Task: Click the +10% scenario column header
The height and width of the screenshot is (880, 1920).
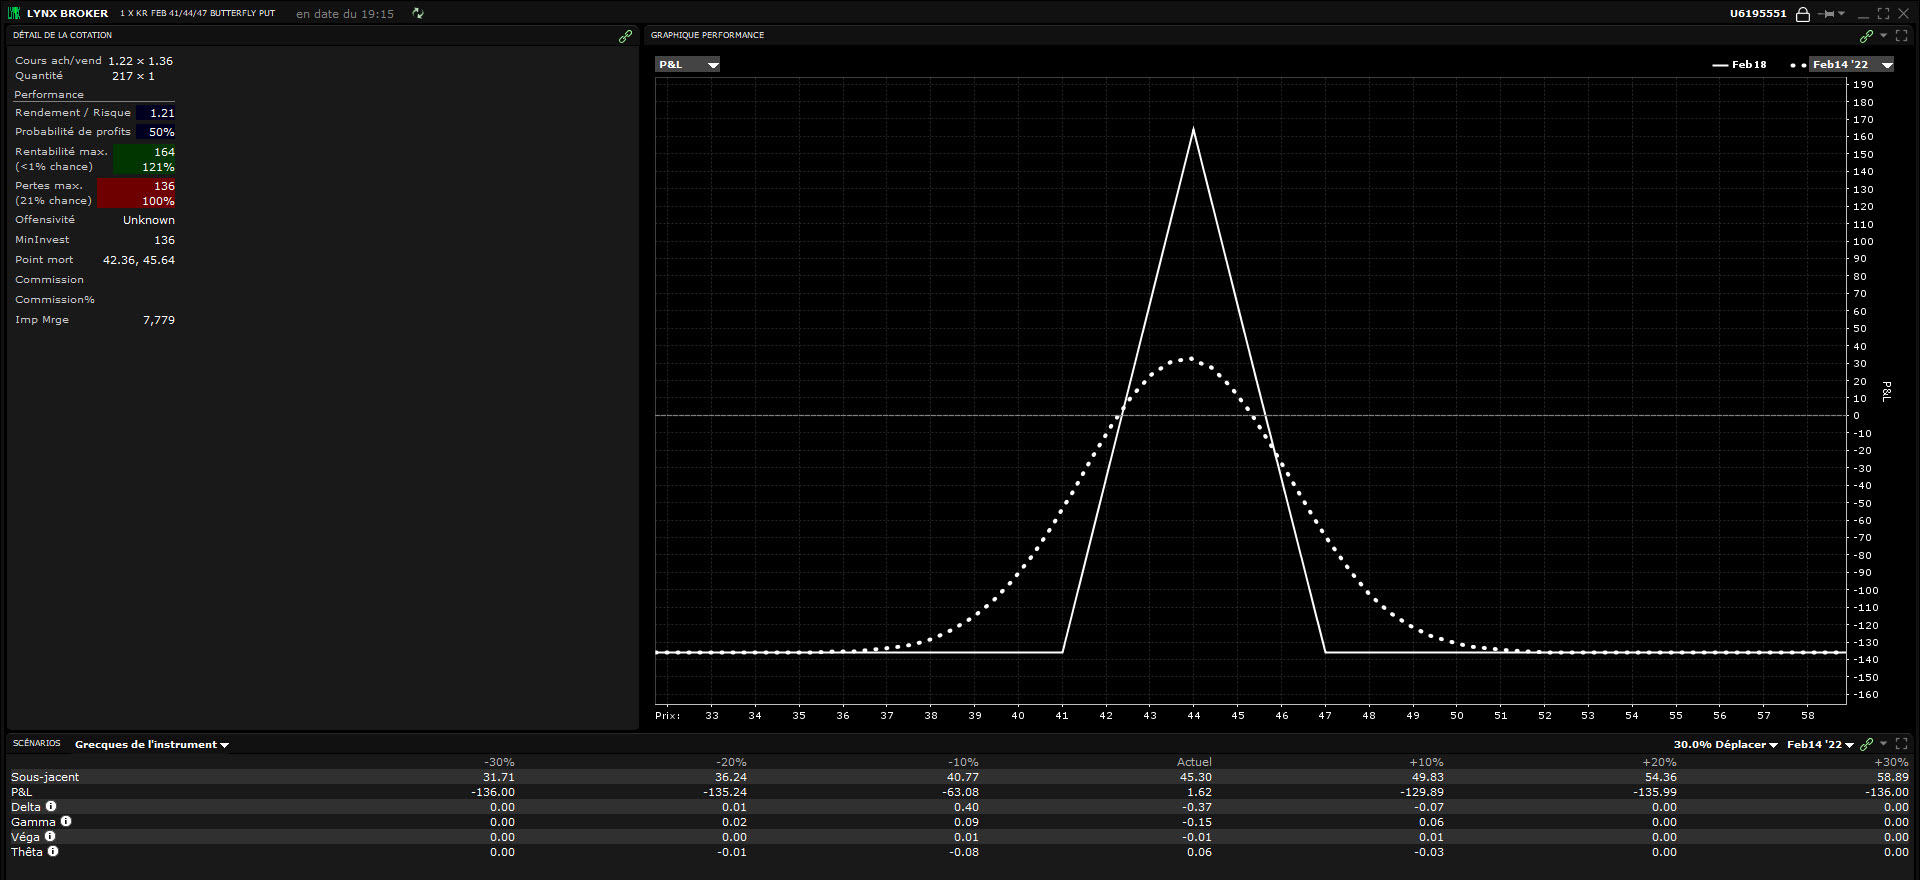Action: click(x=1427, y=762)
